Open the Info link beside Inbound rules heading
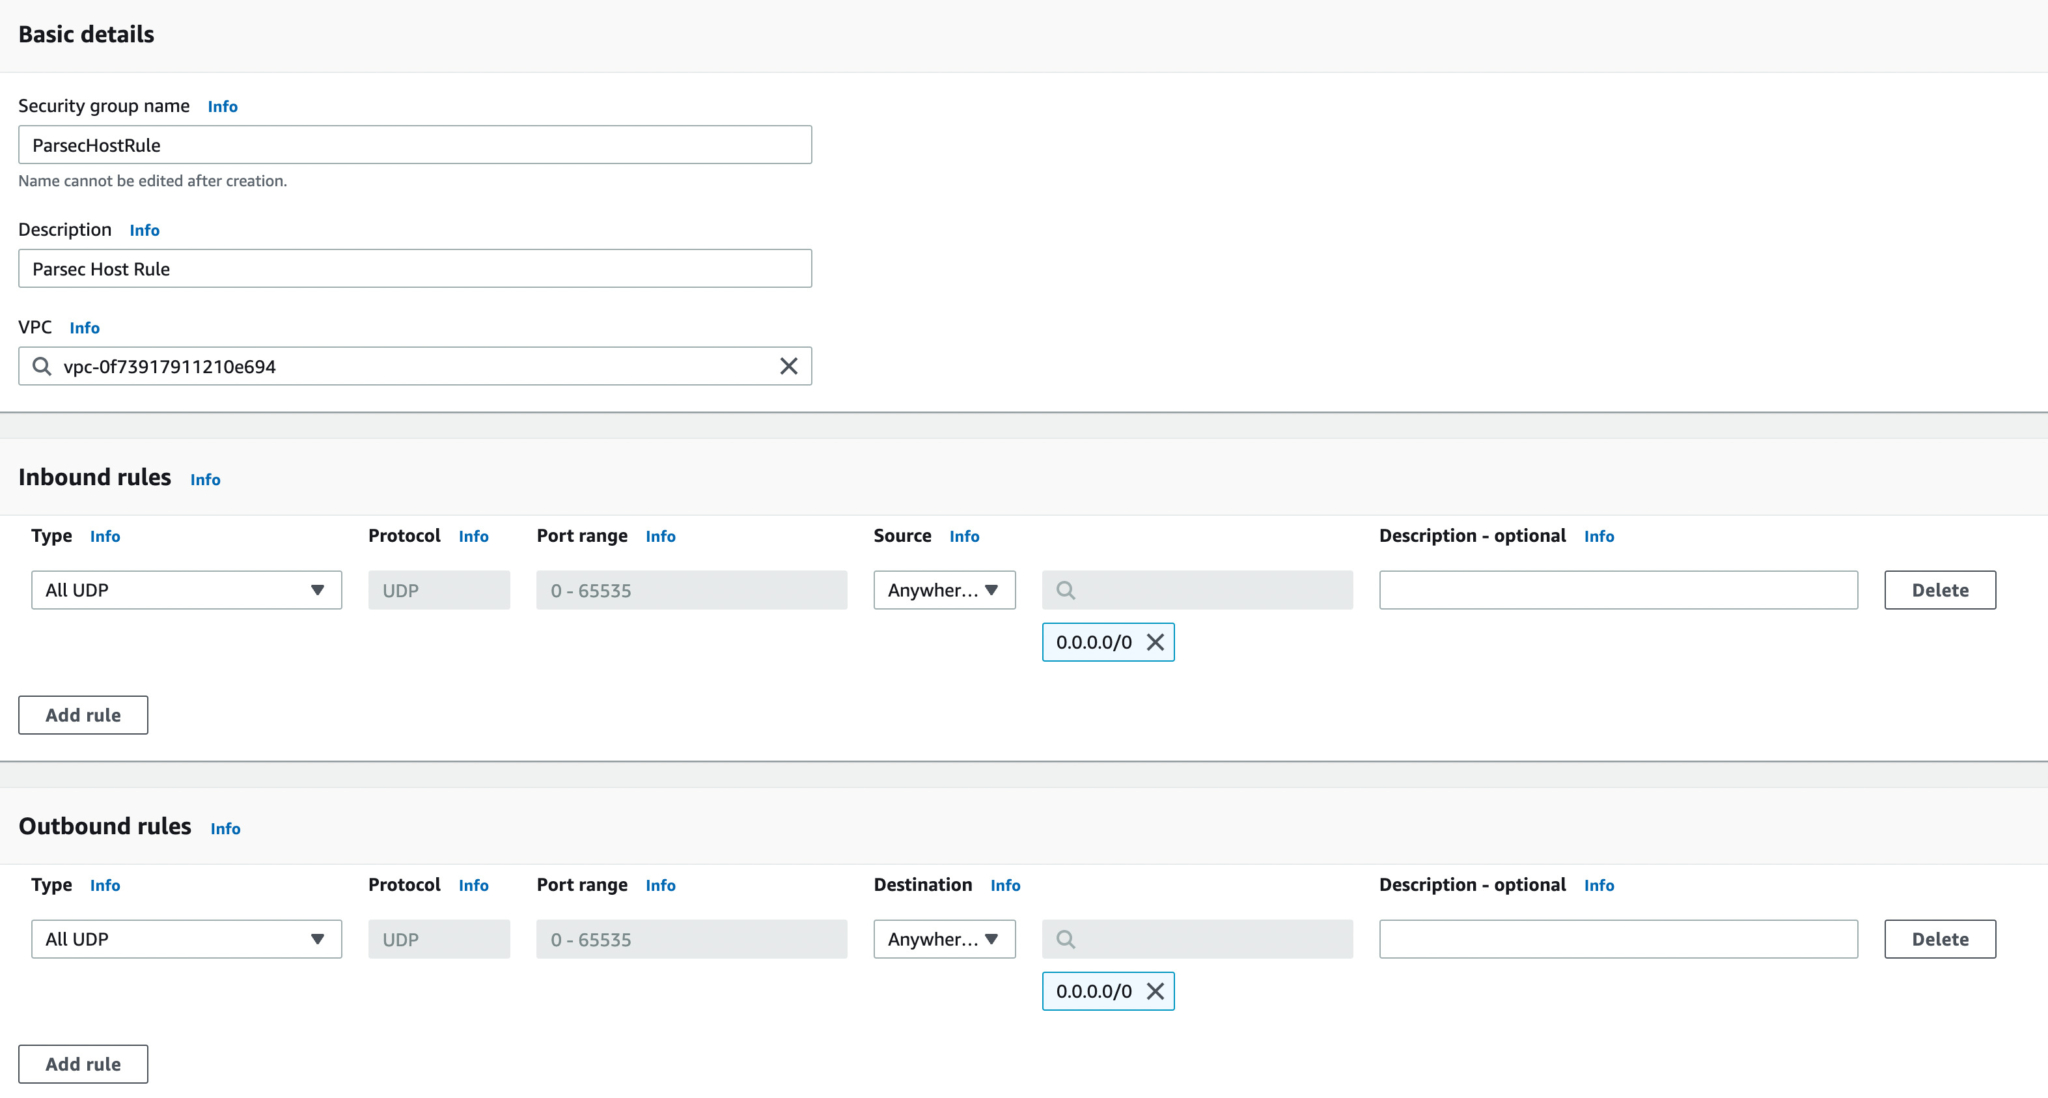 (205, 479)
